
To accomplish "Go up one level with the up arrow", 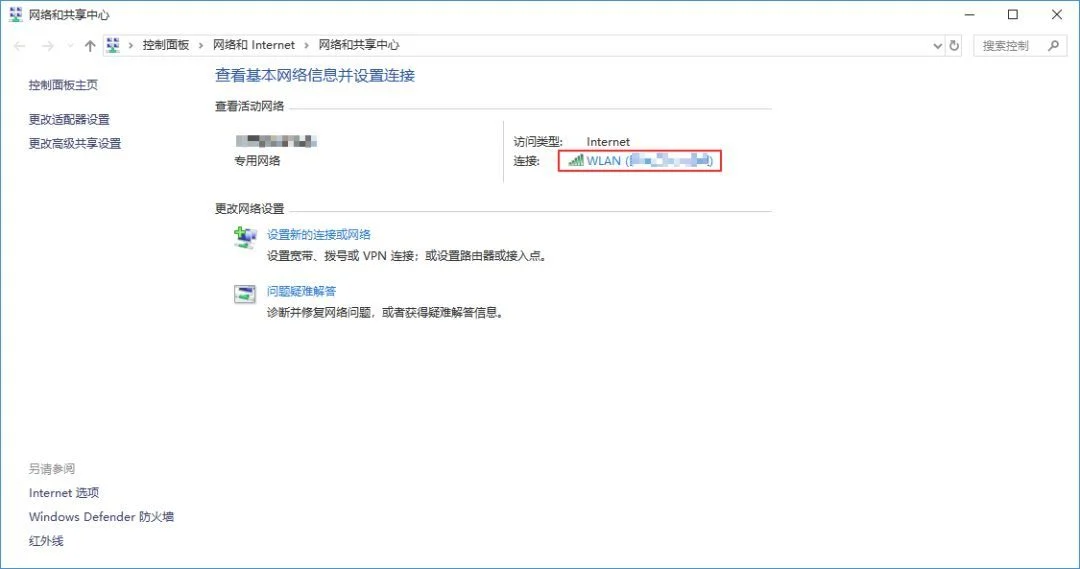I will click(x=90, y=46).
